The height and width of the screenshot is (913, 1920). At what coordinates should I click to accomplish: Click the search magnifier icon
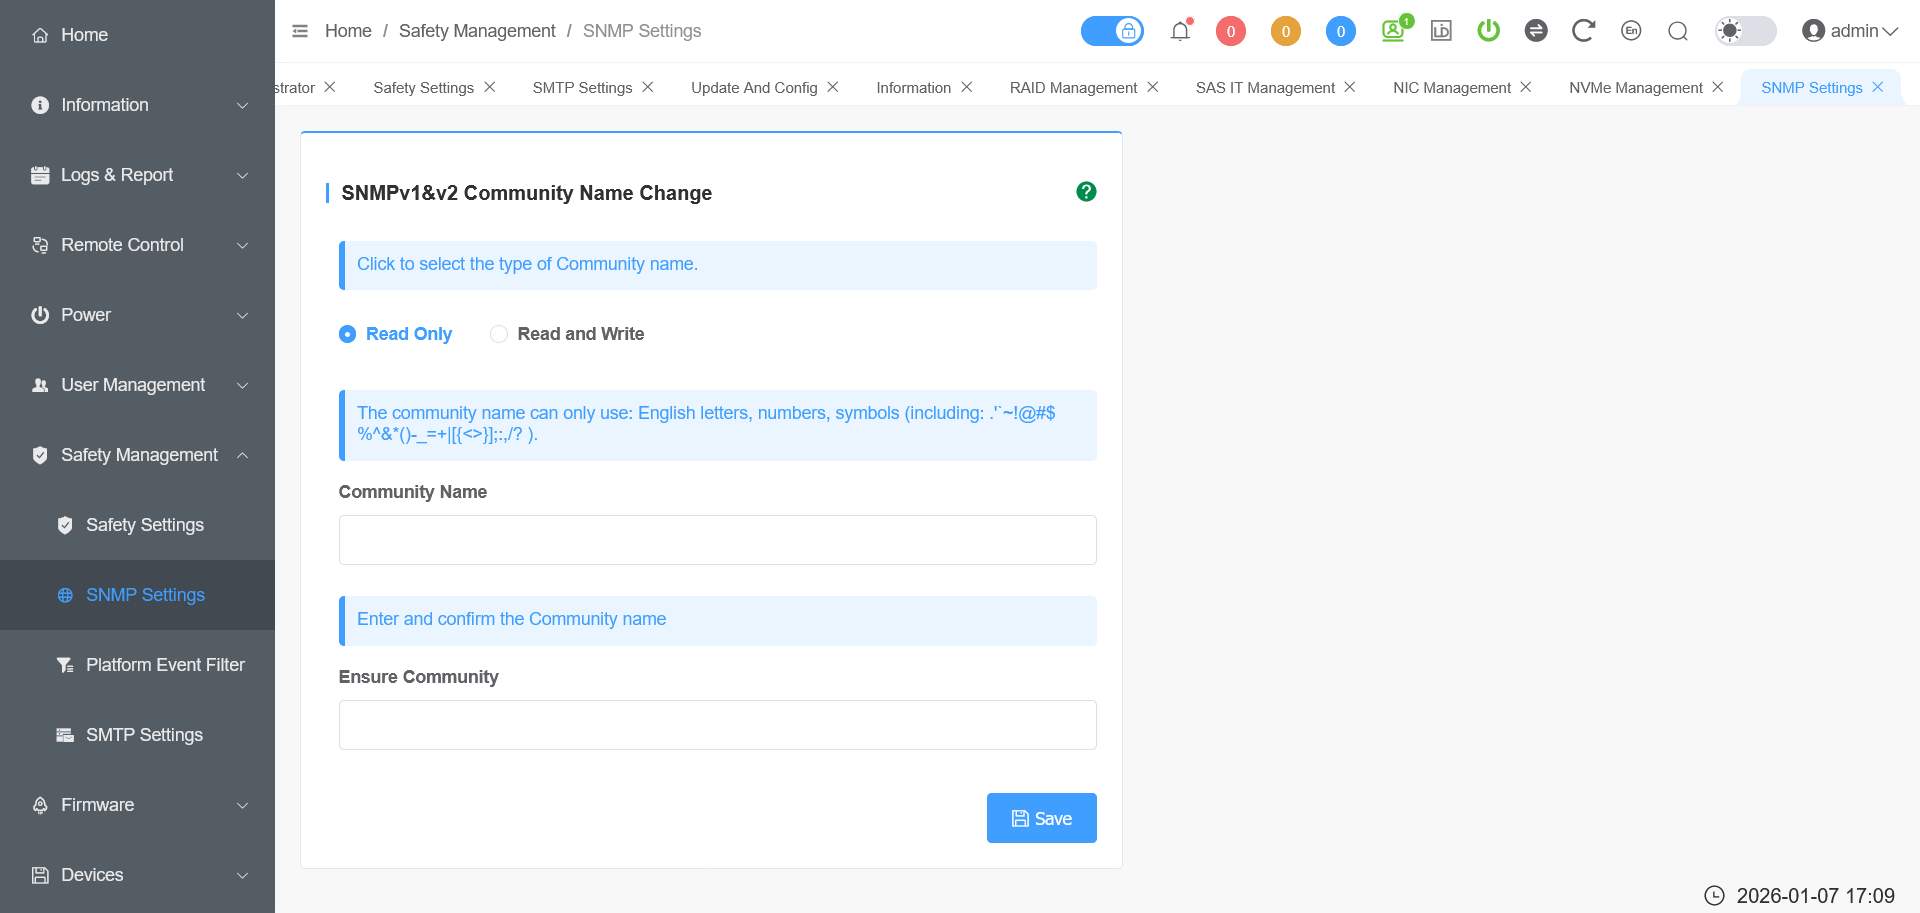tap(1678, 31)
